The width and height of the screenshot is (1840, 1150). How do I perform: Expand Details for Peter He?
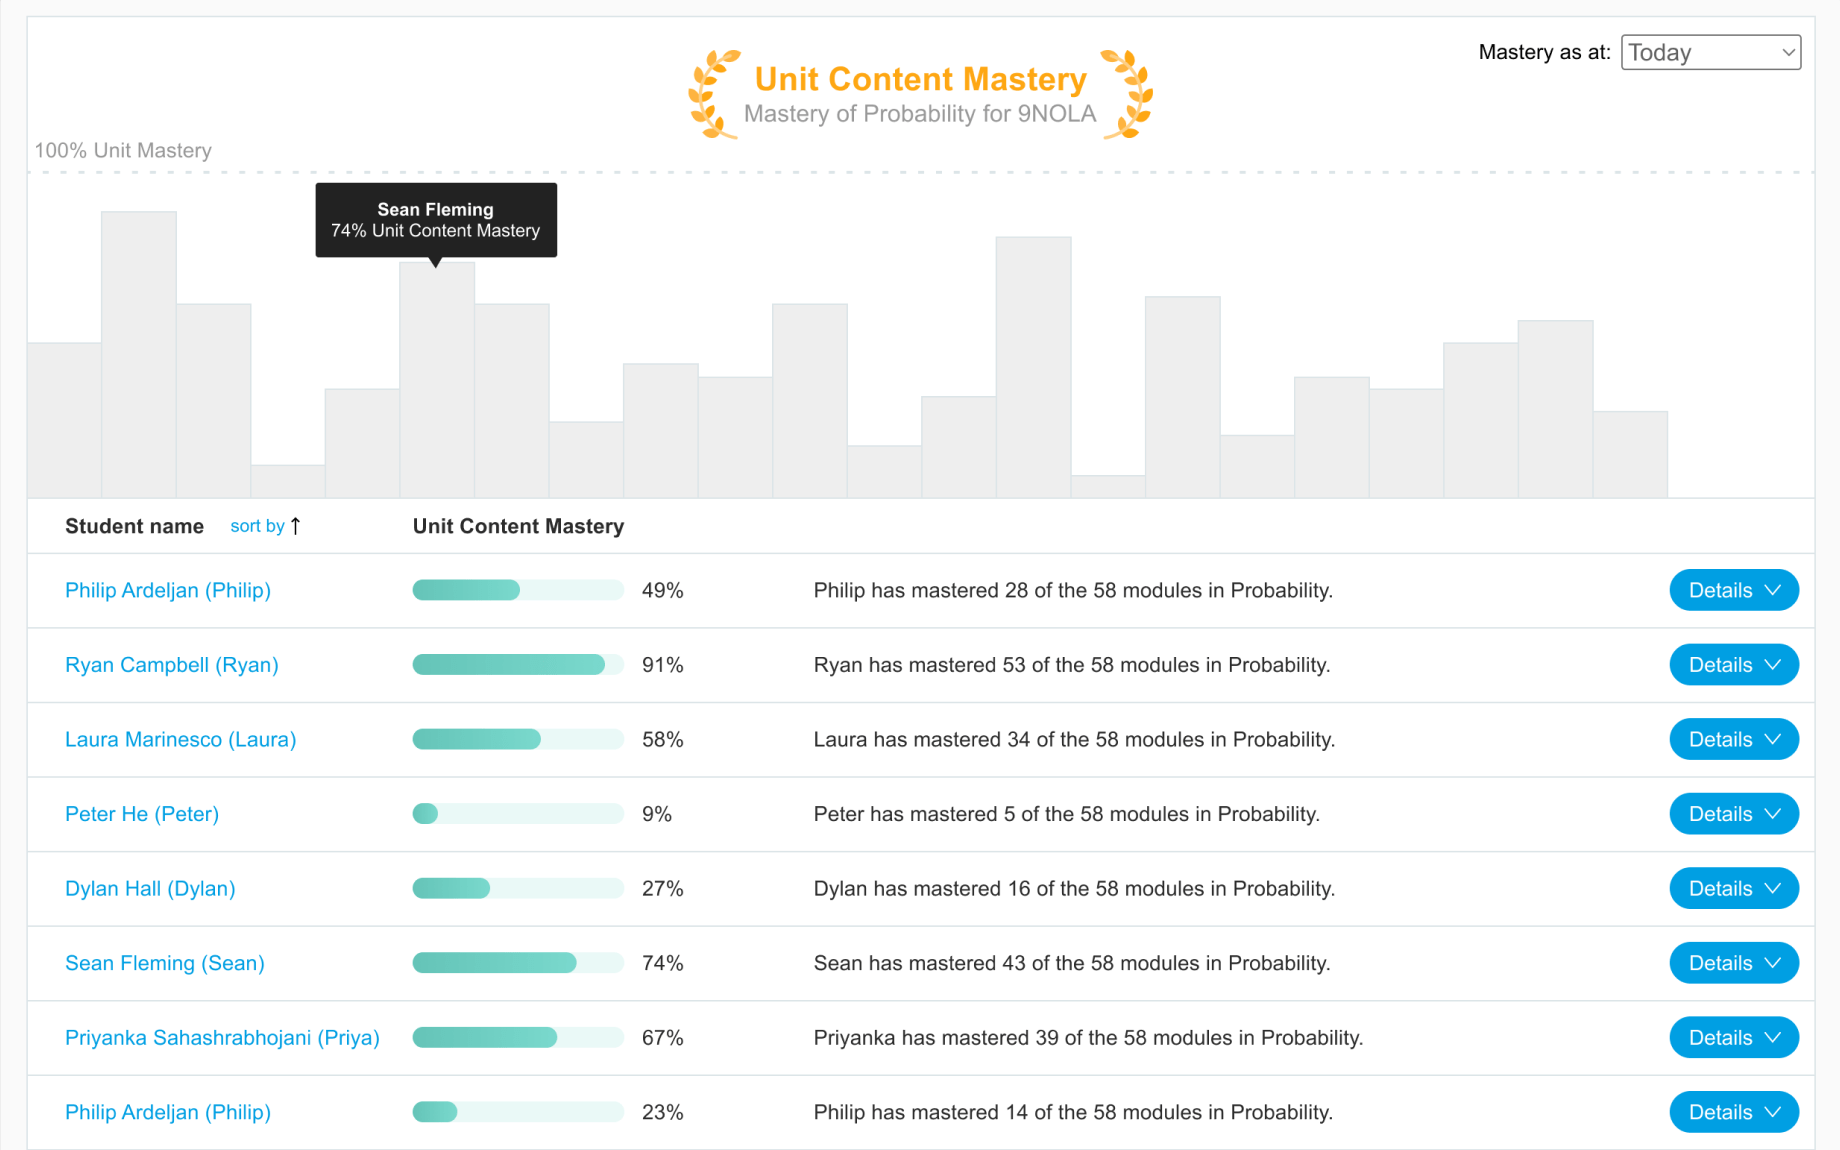point(1733,814)
